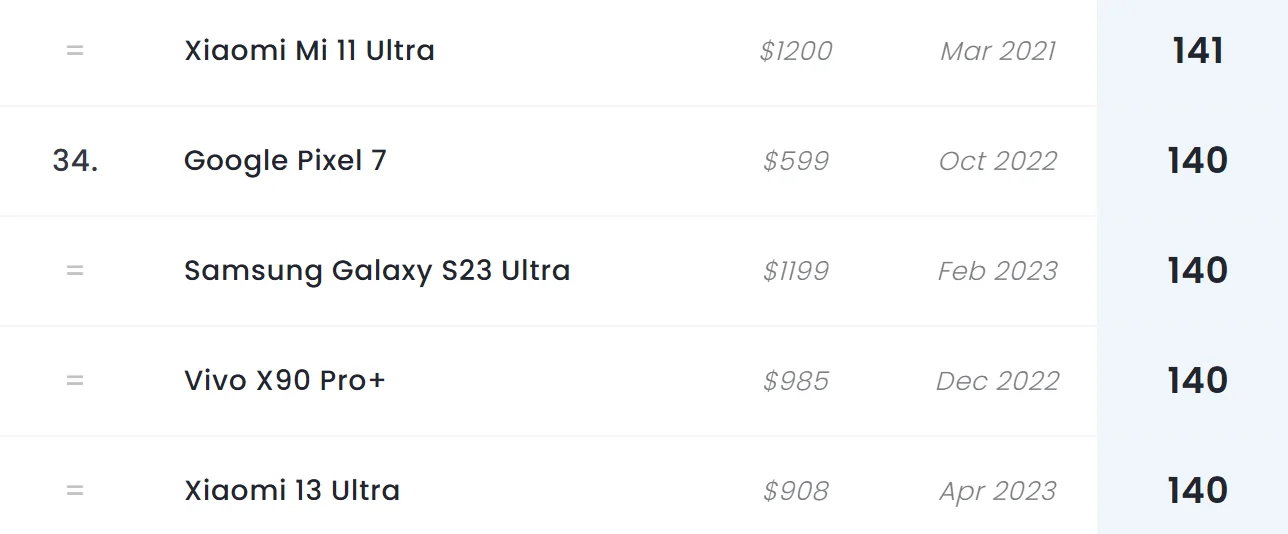The width and height of the screenshot is (1288, 534).
Task: Click the Google Pixel 7 score of 140
Action: 1197,161
